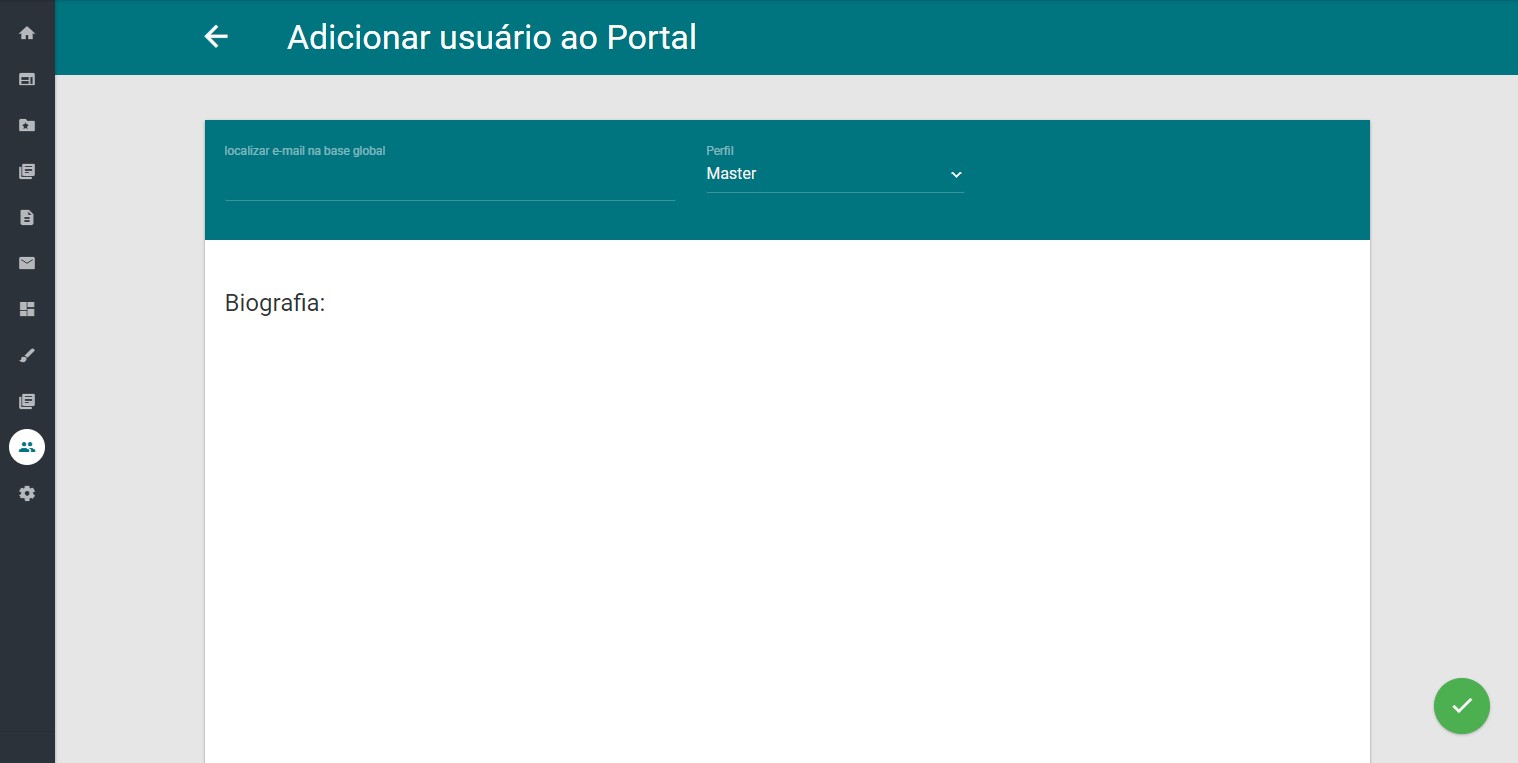Go back using the header arrow
The width and height of the screenshot is (1518, 763).
tap(216, 37)
